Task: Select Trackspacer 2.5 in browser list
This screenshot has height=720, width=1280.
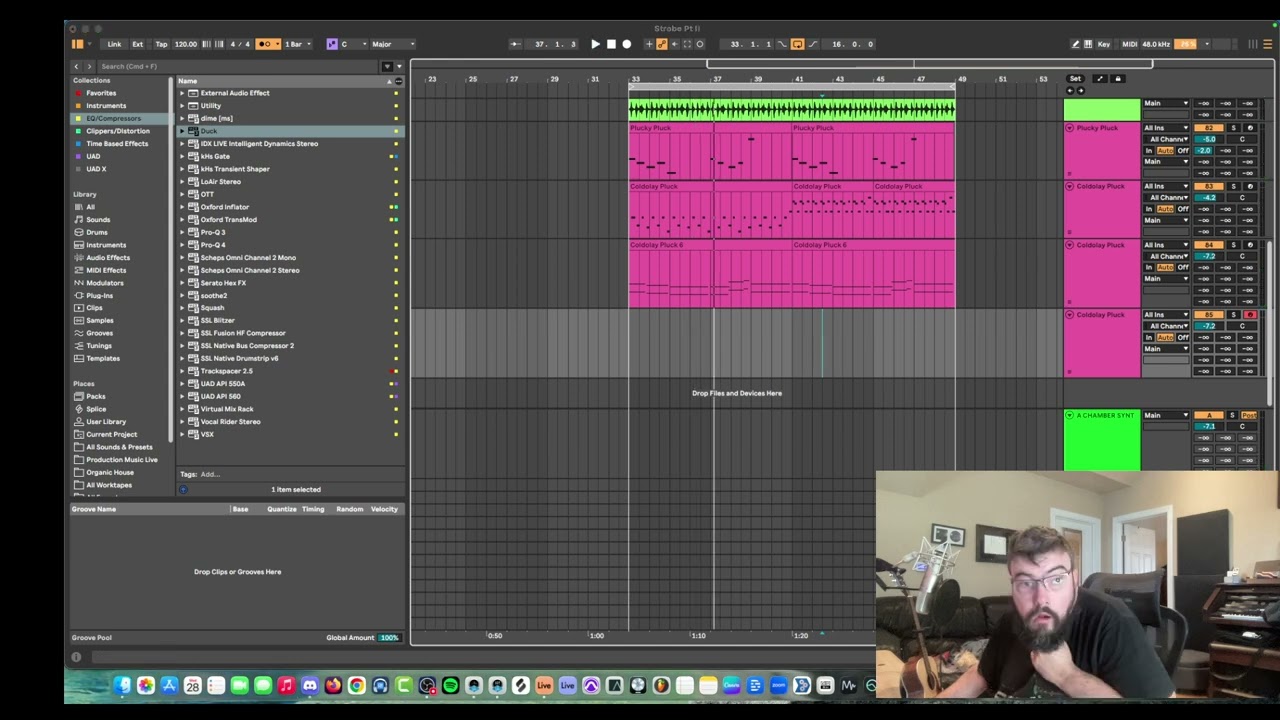Action: 227,371
